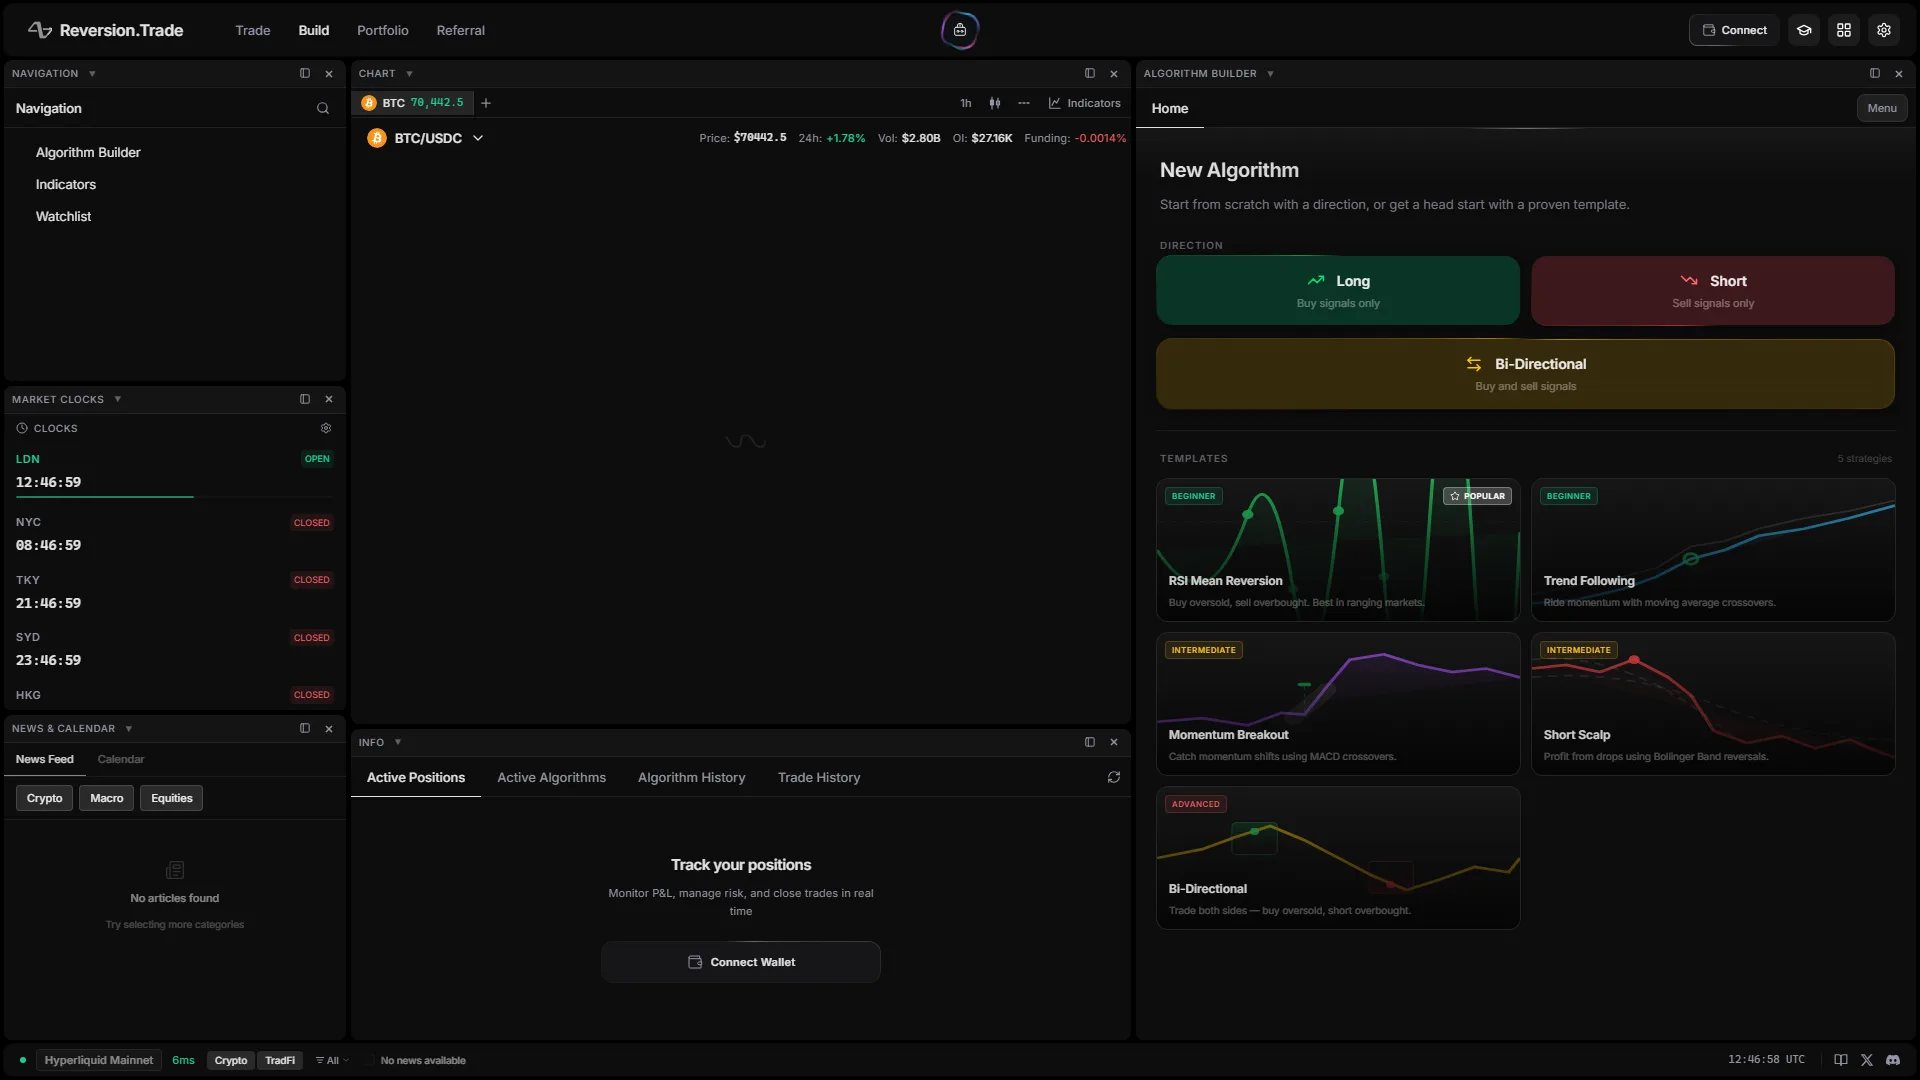Select the RSI Mean Reversion template thumbnail
Screen dimensions: 1920x1080
1337,549
